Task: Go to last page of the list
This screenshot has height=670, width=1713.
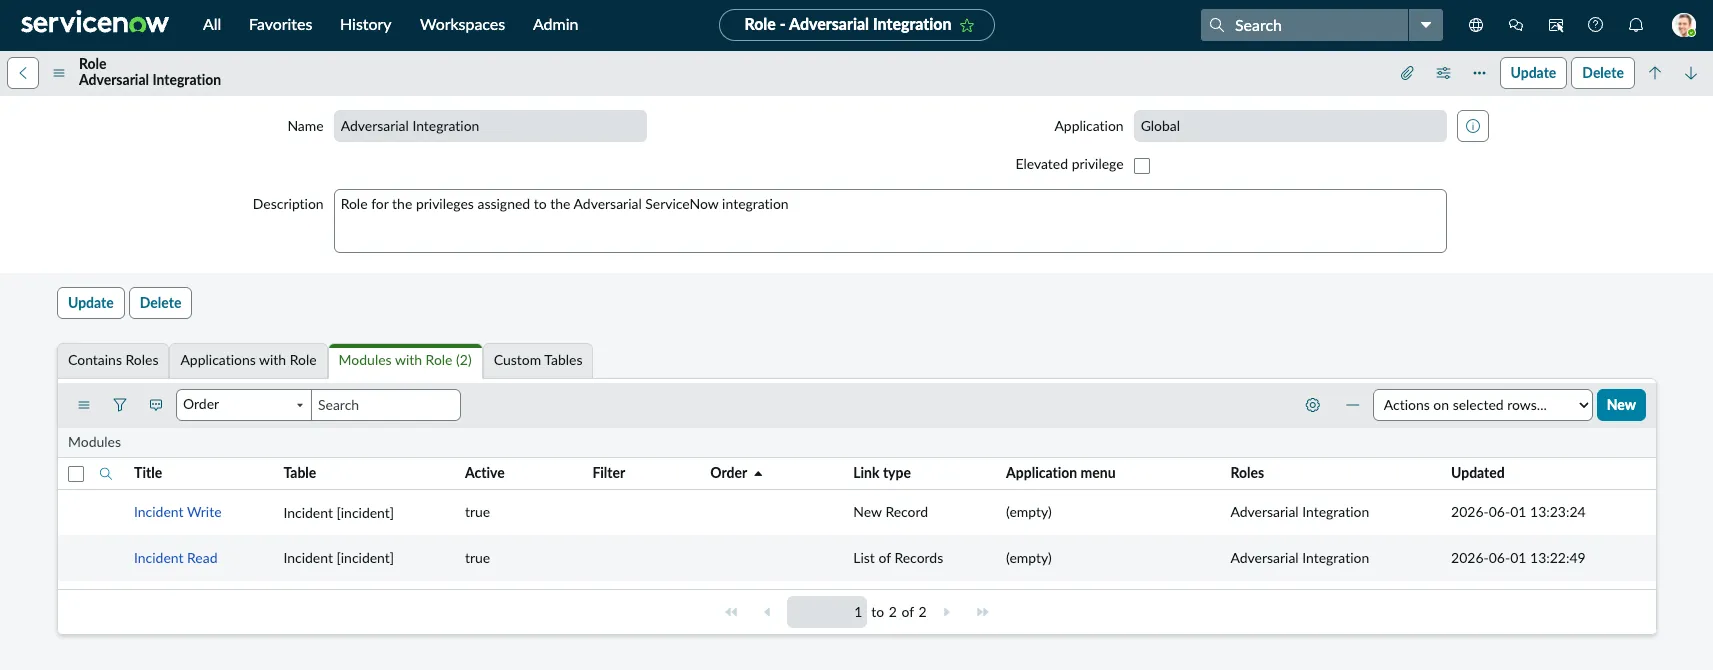Action: 983,612
